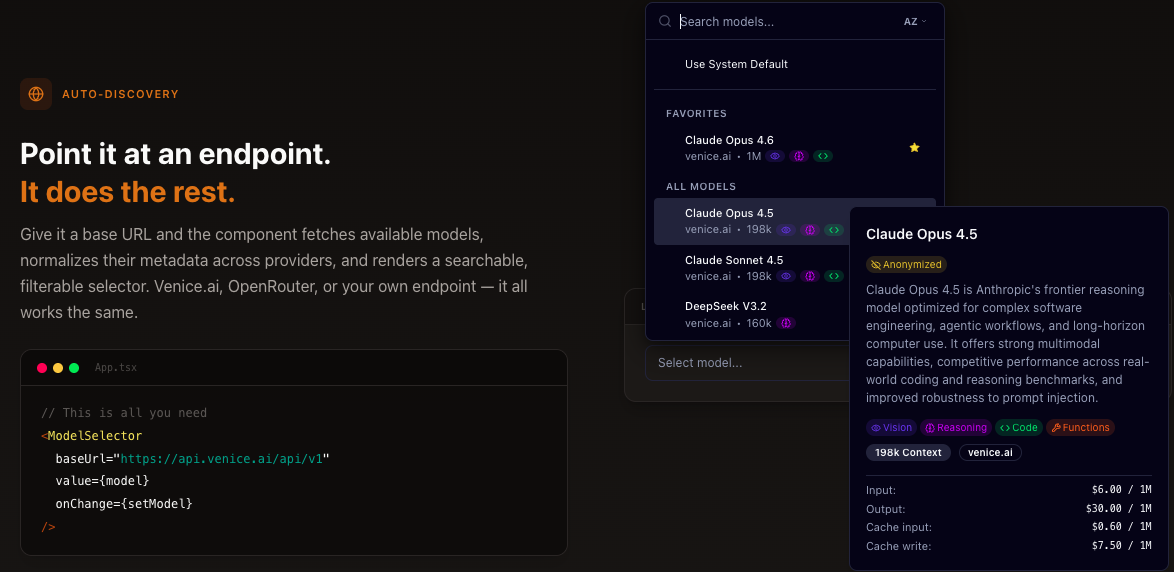Select Claude Opus 4.6 from Favorites
The width and height of the screenshot is (1174, 572).
795,147
